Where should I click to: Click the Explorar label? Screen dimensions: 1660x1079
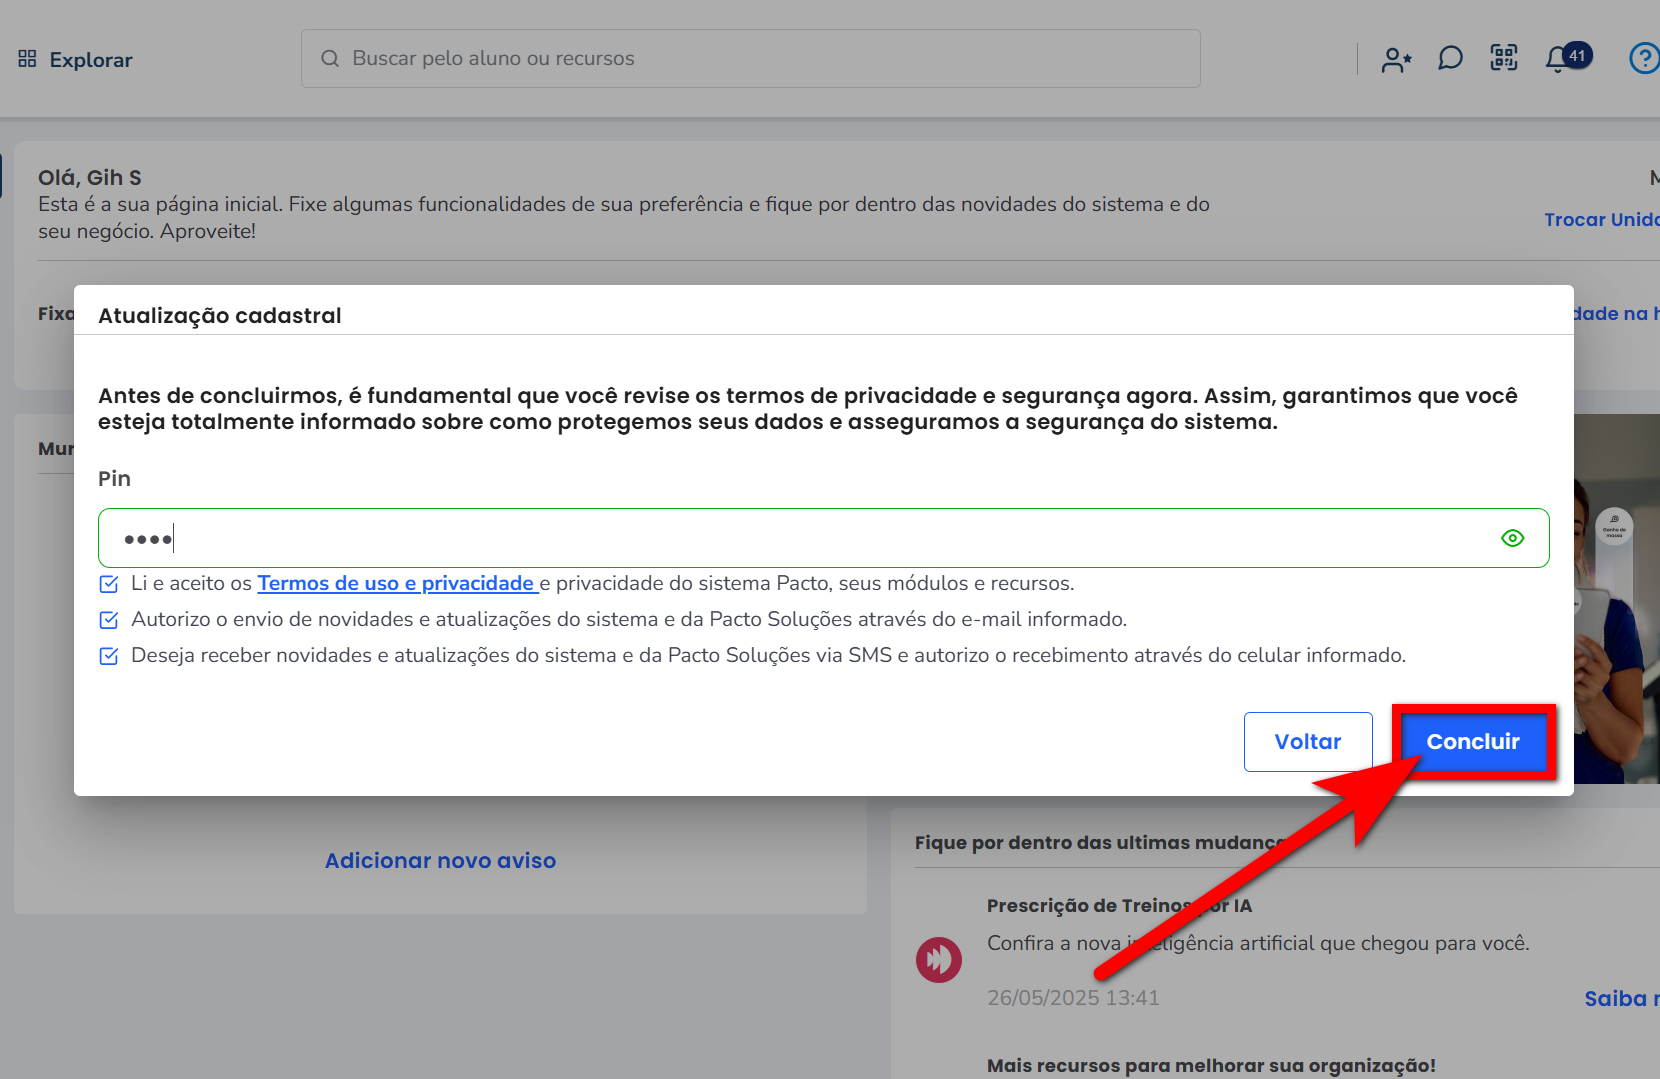point(91,60)
